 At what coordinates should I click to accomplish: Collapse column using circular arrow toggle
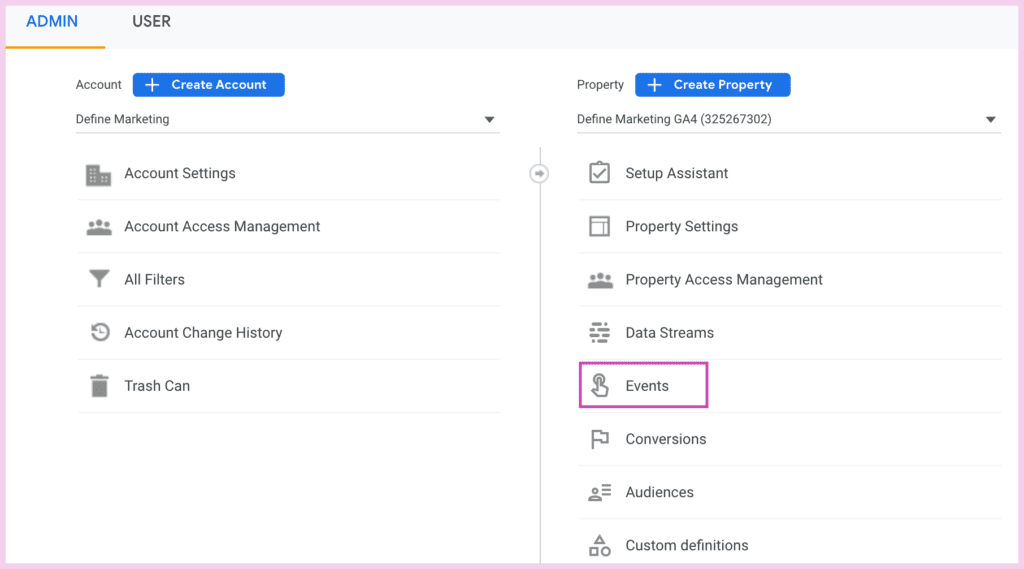click(539, 174)
